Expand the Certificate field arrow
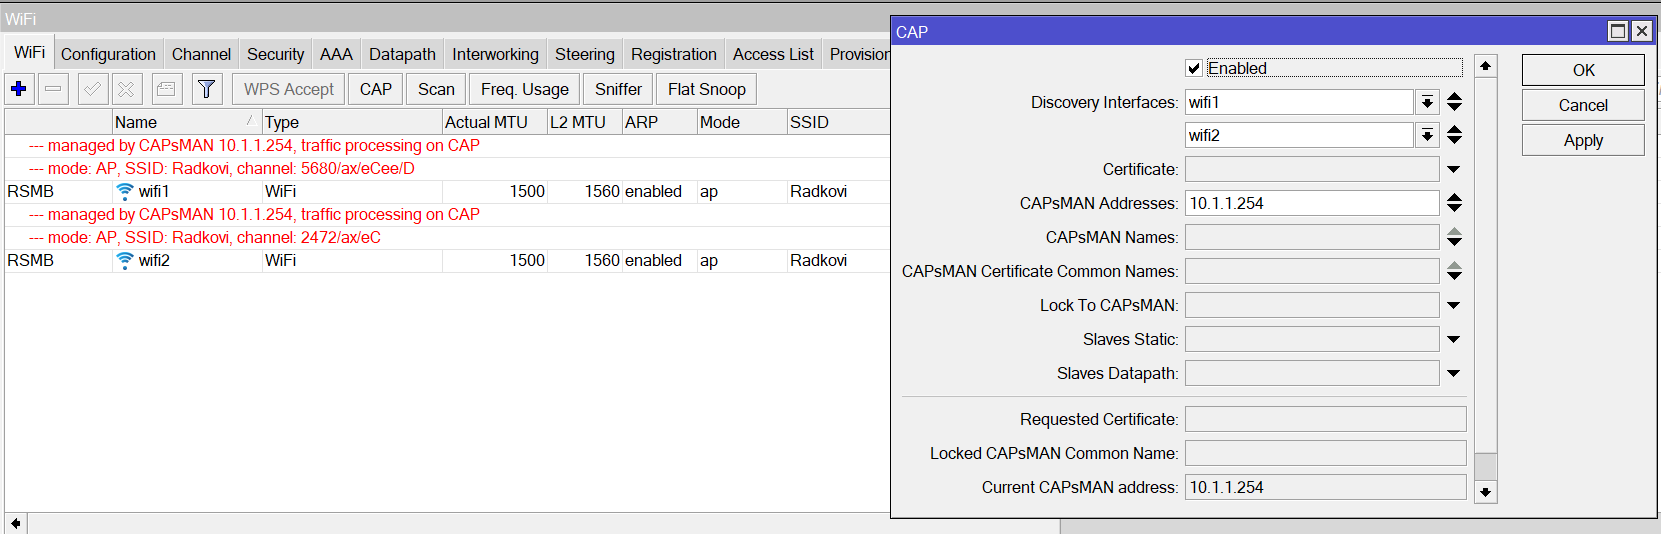The height and width of the screenshot is (534, 1661). 1453,169
